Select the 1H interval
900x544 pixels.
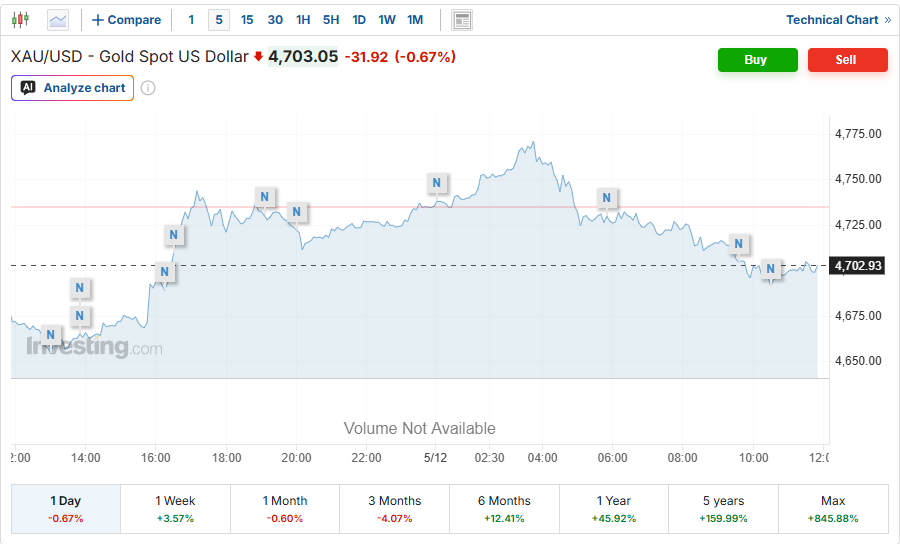[x=303, y=20]
